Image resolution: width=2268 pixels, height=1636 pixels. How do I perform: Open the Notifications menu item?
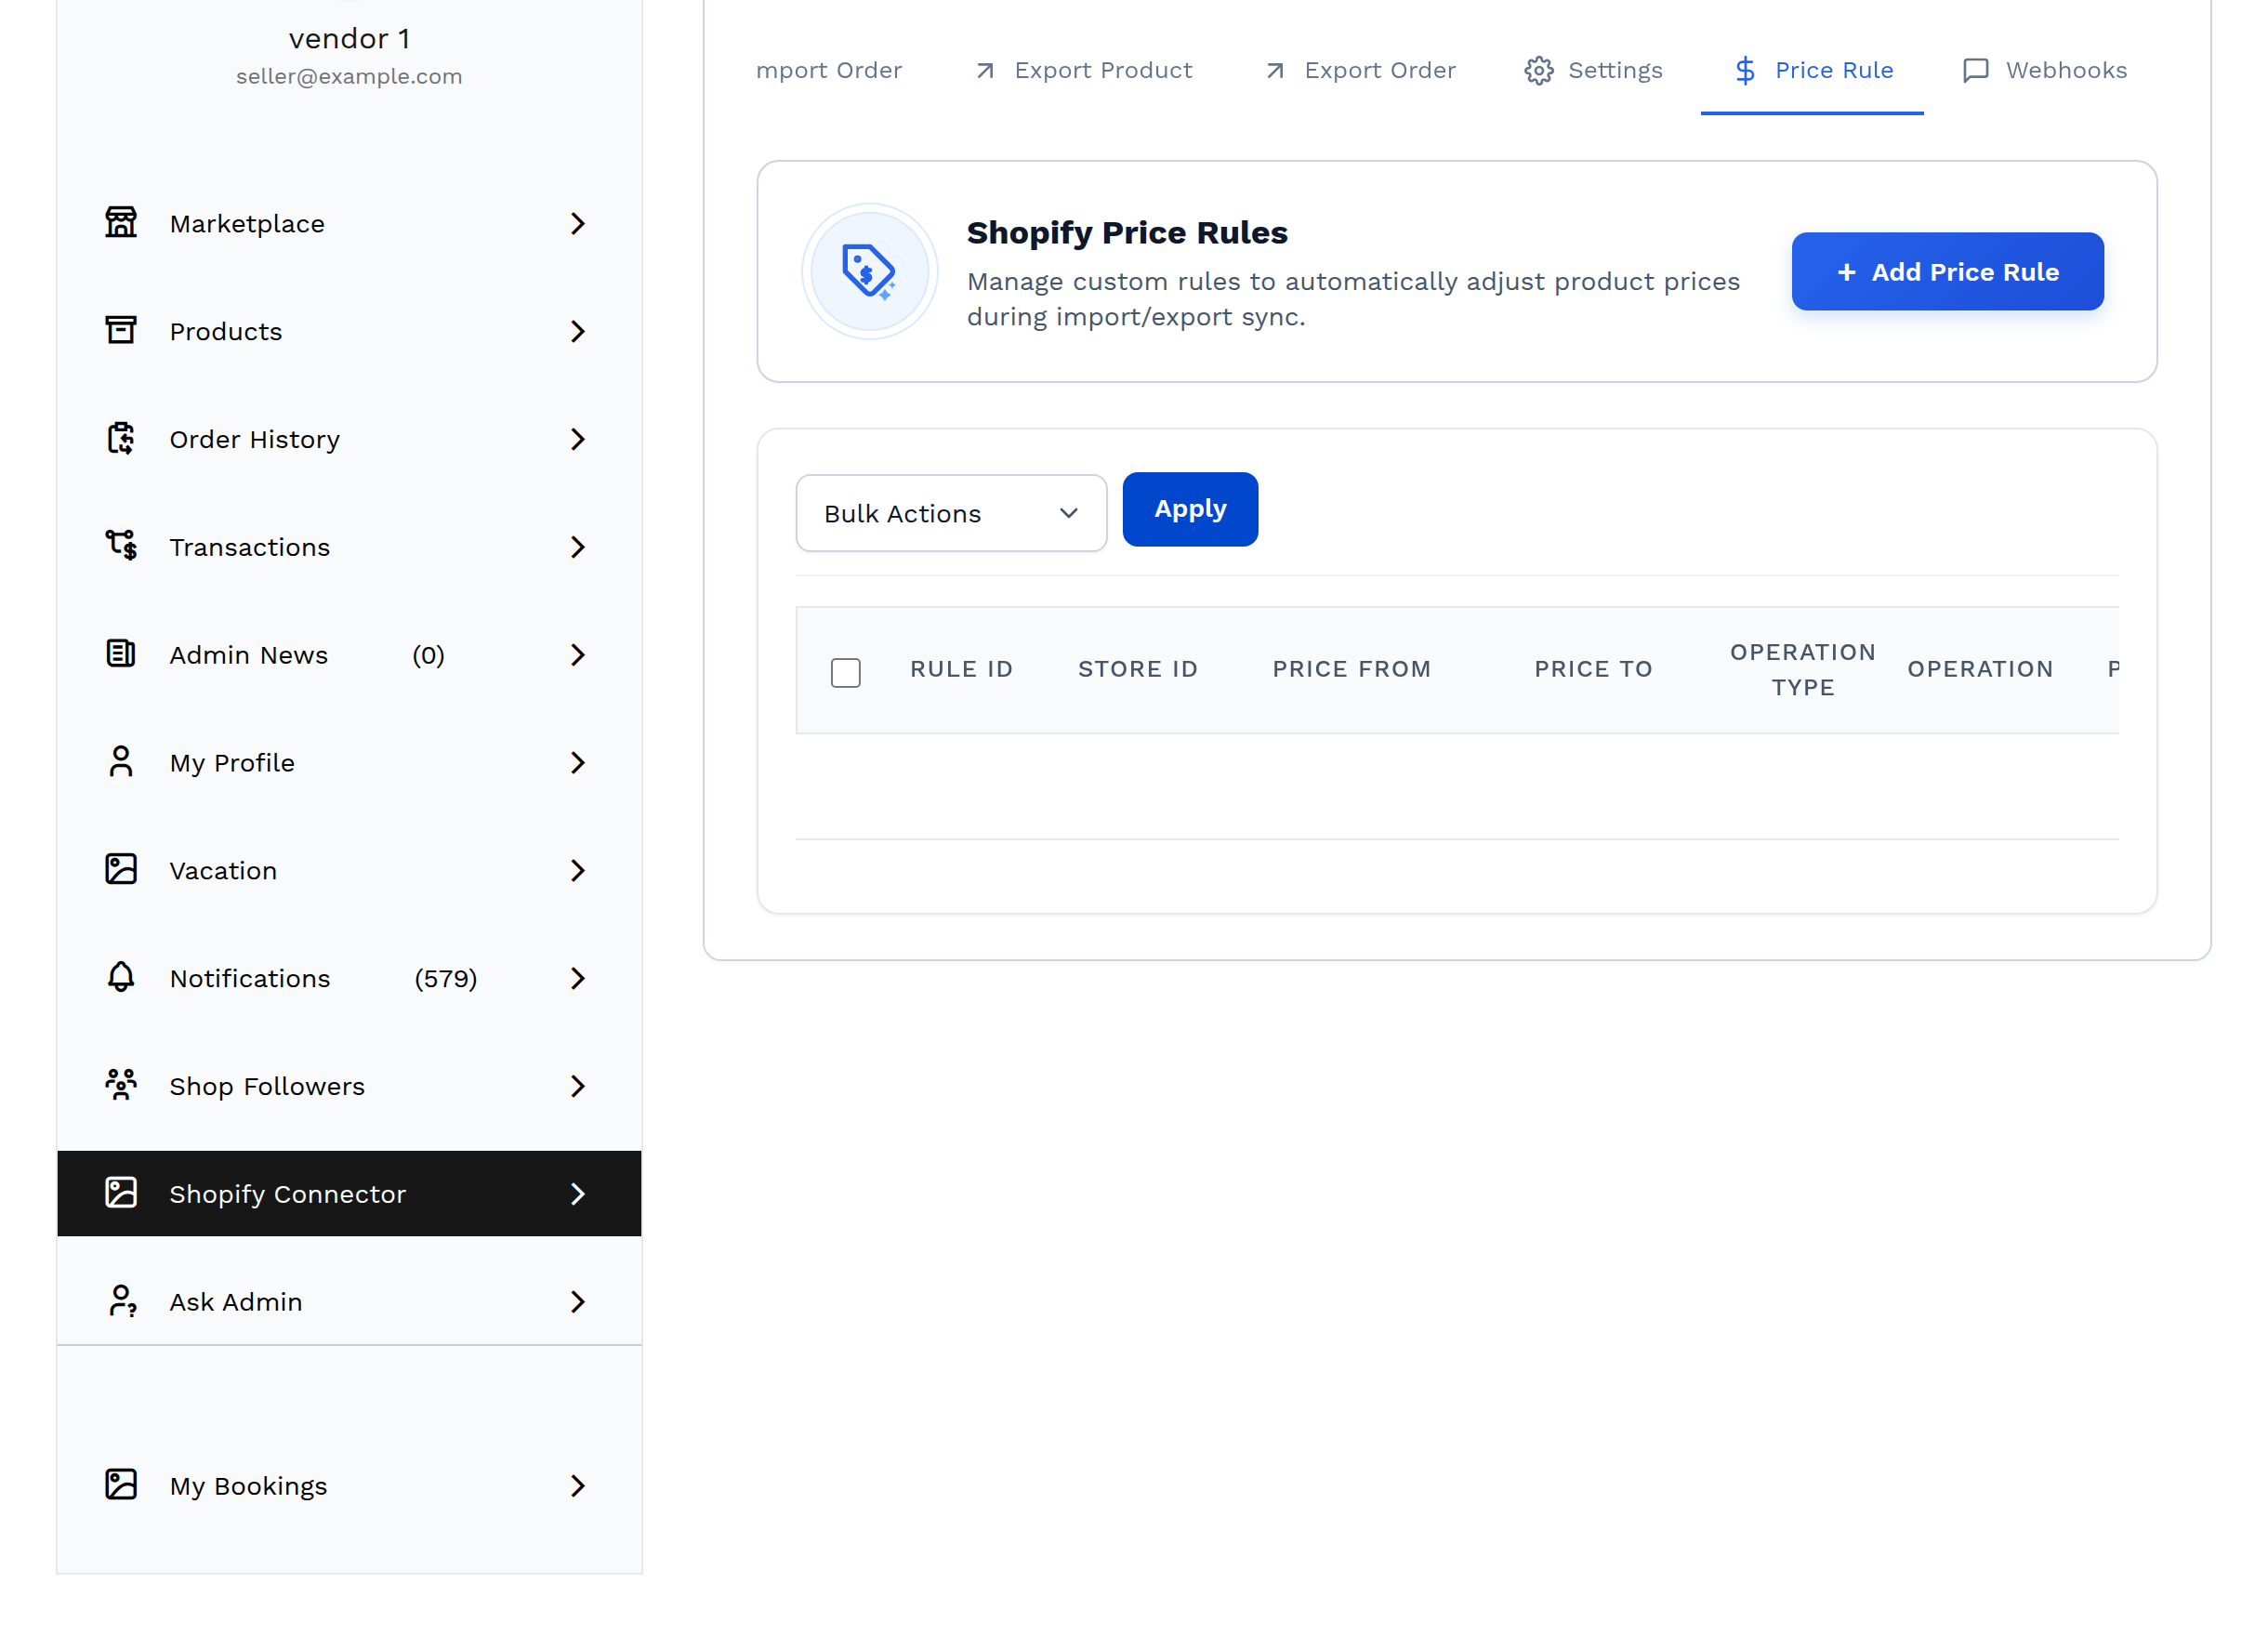[x=350, y=979]
